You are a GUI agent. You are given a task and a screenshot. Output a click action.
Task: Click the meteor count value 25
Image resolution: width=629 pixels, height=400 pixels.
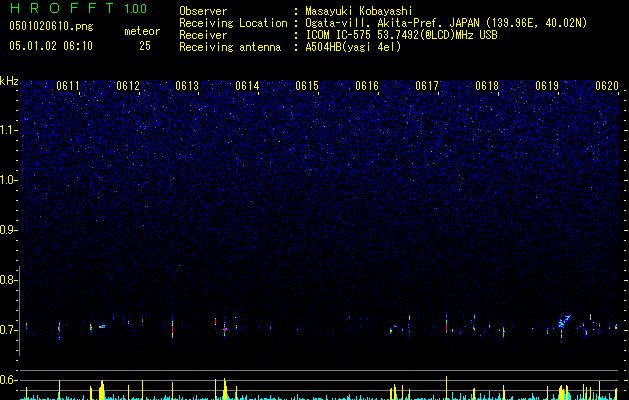tap(145, 46)
